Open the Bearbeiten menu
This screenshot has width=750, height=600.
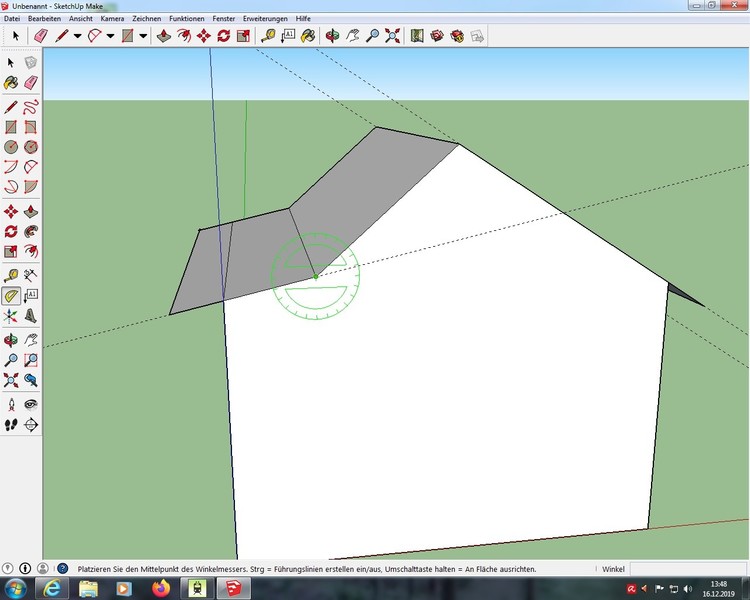pos(44,19)
